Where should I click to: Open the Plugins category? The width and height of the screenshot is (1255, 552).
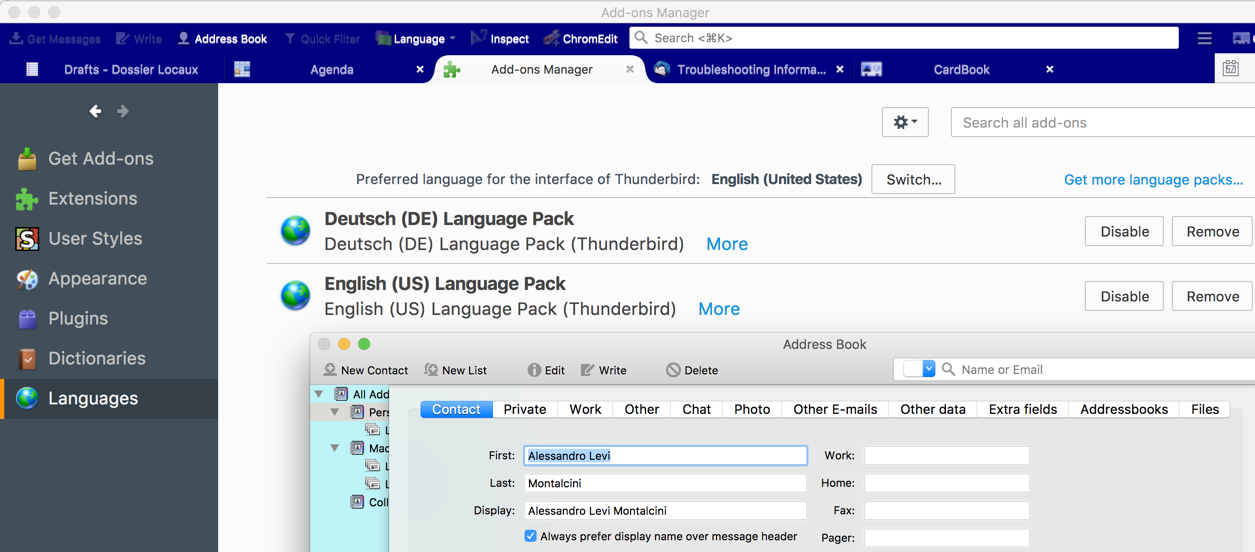[78, 318]
